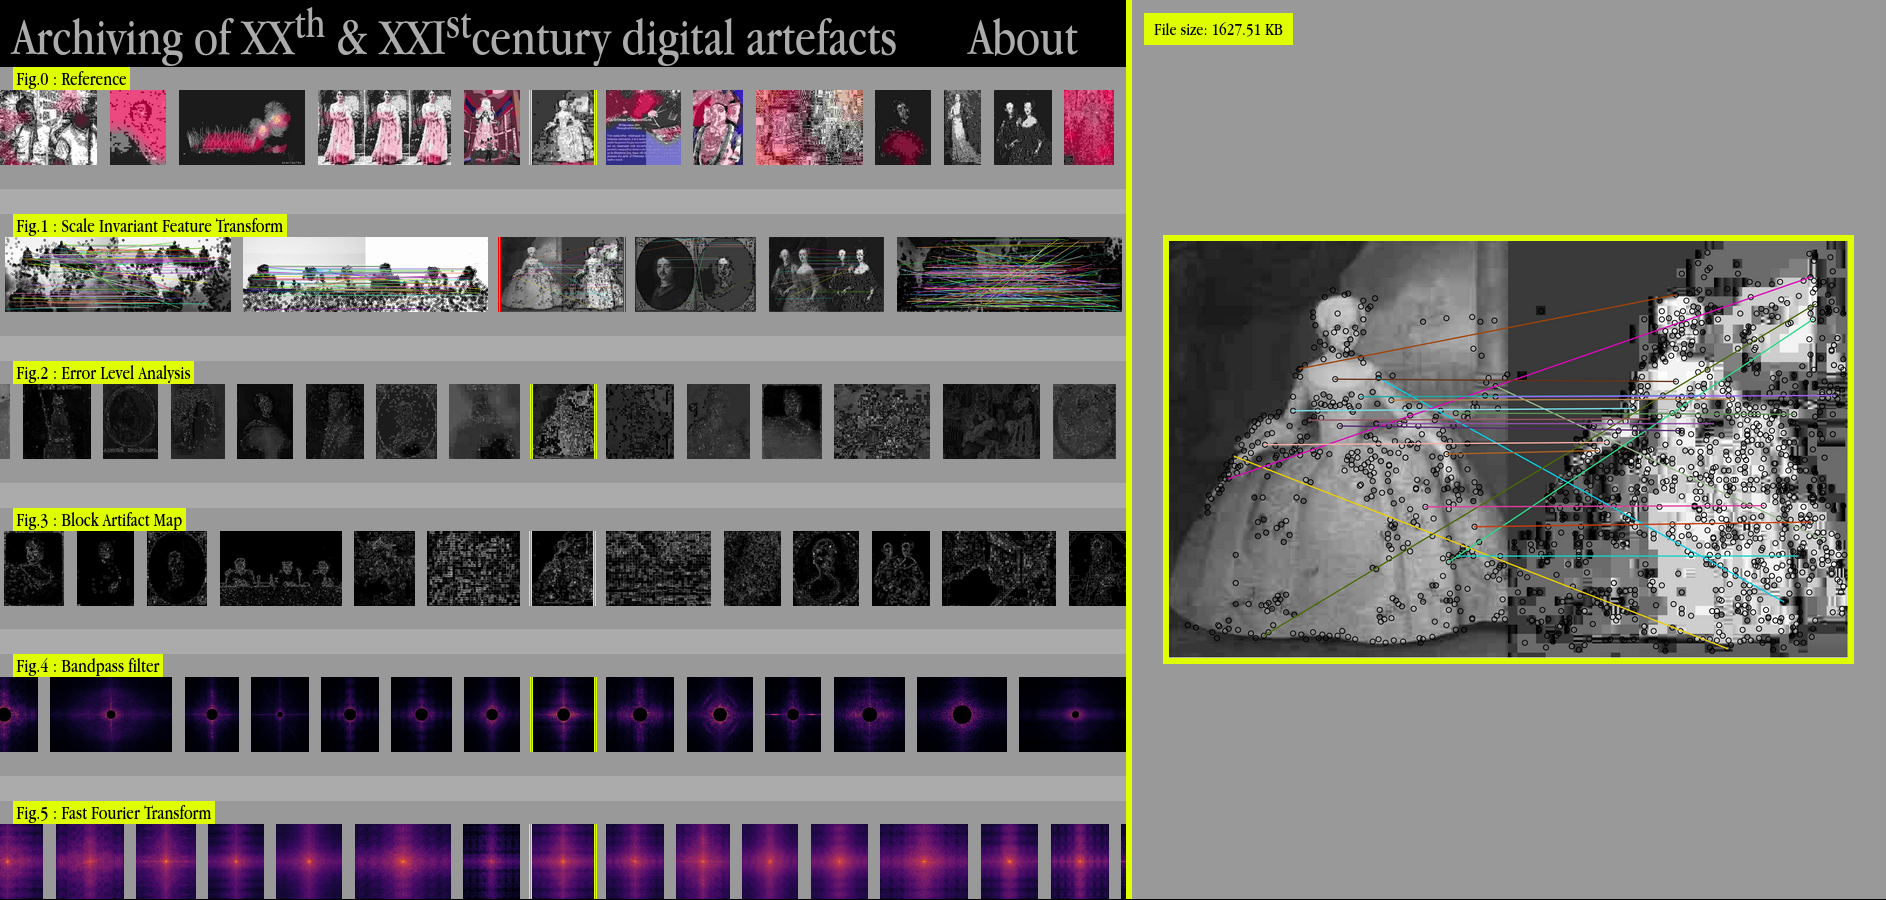Open the yellow-highlighted Bandpass filter thumbnail
1886x900 pixels.
564,714
